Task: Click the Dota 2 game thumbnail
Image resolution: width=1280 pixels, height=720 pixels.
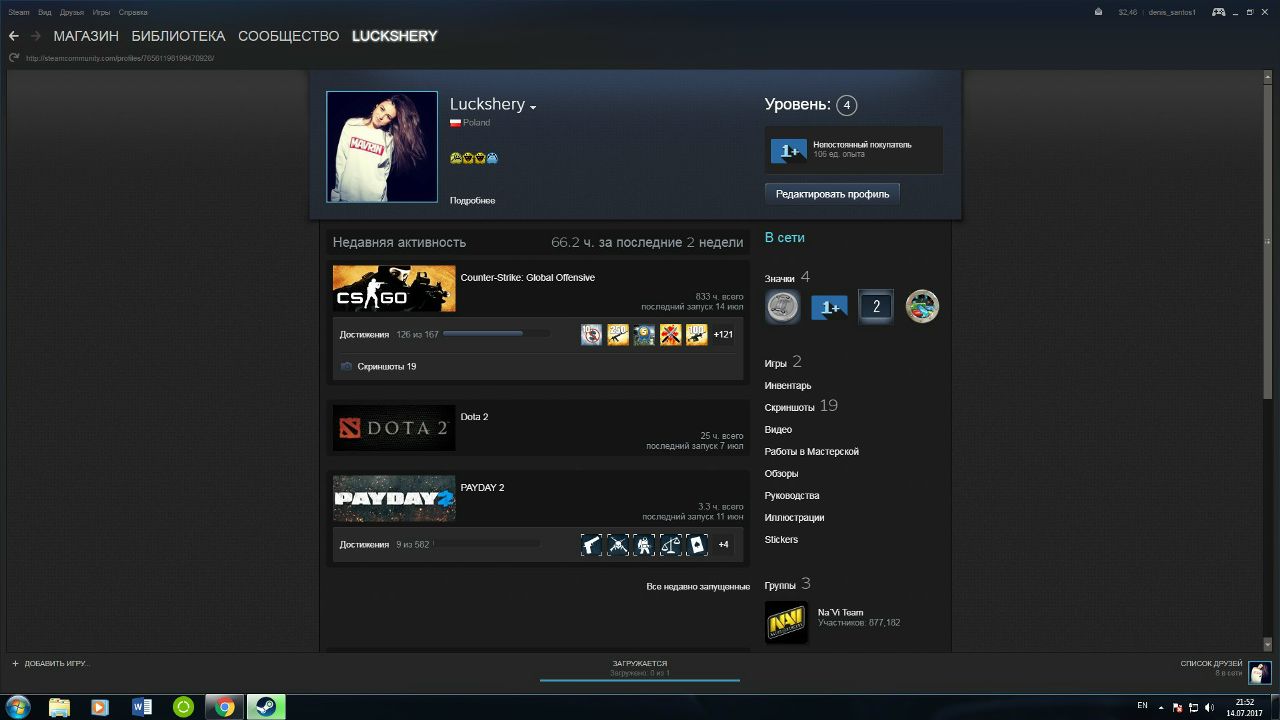Action: (394, 427)
